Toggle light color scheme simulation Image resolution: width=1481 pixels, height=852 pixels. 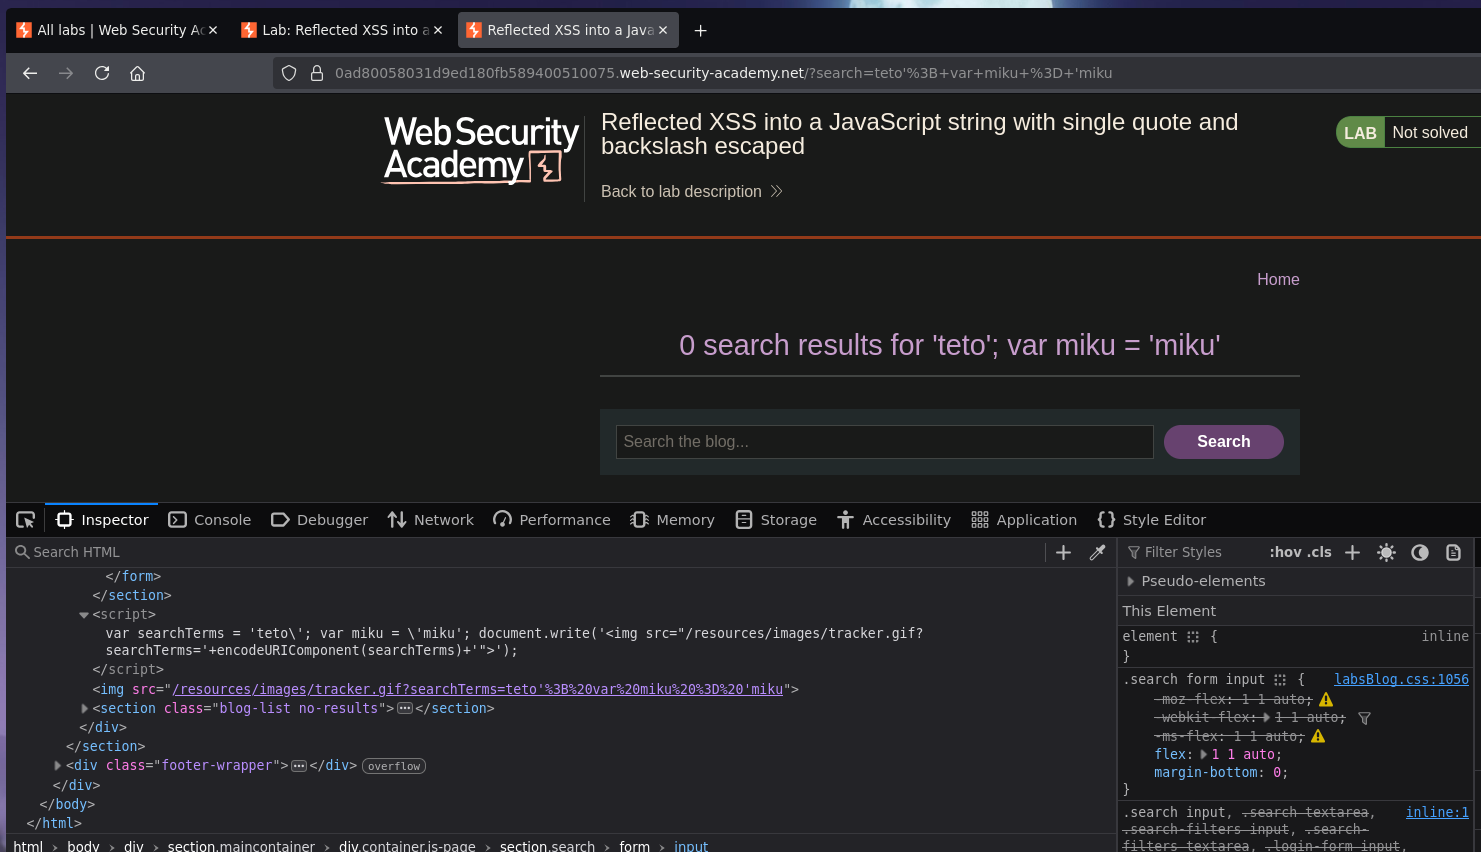(1386, 552)
